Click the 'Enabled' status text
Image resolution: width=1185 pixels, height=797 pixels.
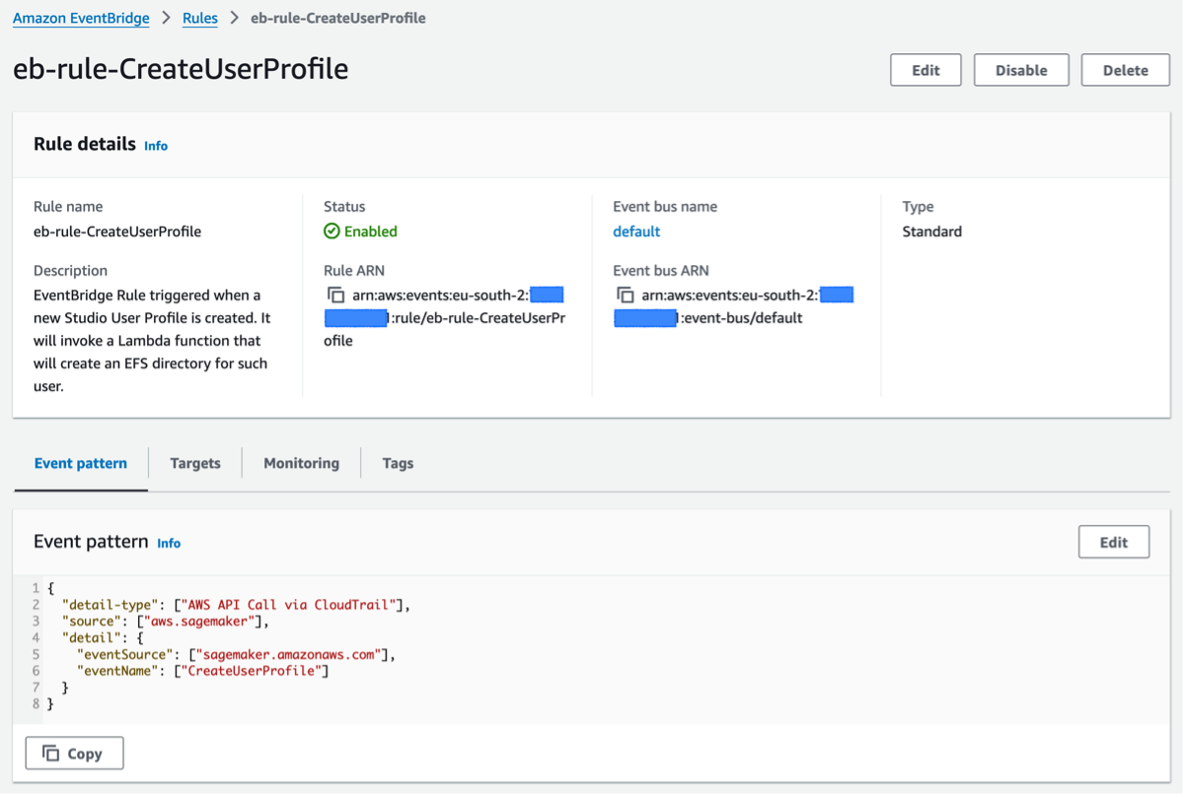point(370,231)
